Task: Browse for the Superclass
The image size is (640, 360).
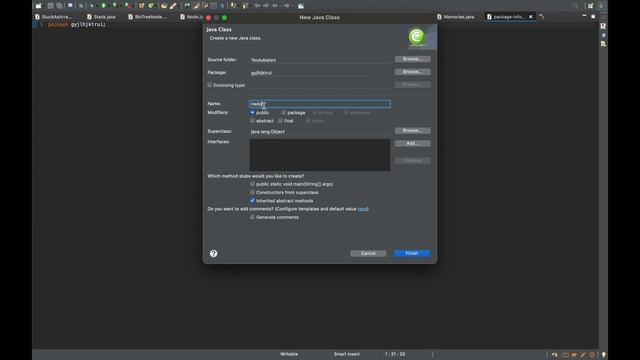Action: click(x=412, y=131)
